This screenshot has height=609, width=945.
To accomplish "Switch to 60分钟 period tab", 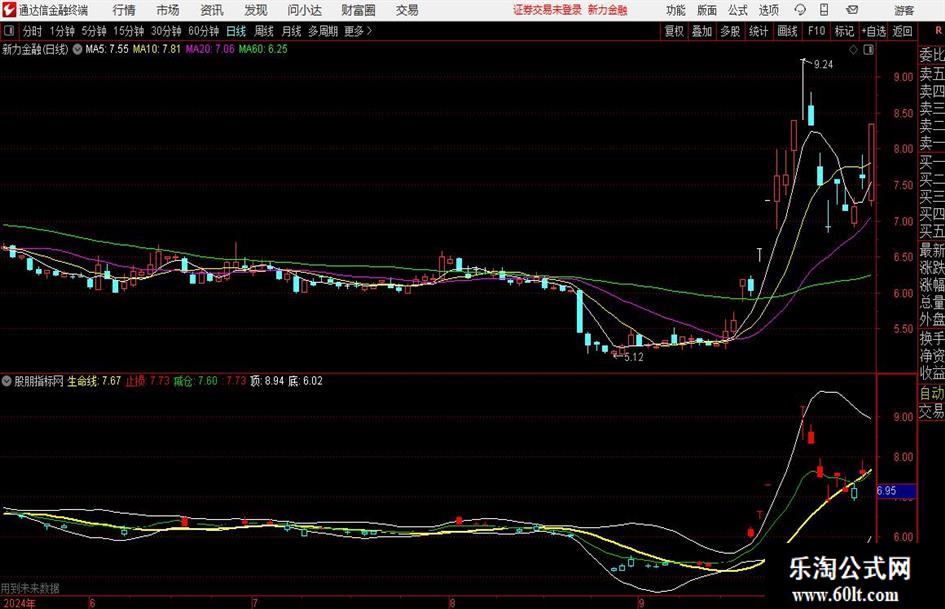I will tap(203, 31).
